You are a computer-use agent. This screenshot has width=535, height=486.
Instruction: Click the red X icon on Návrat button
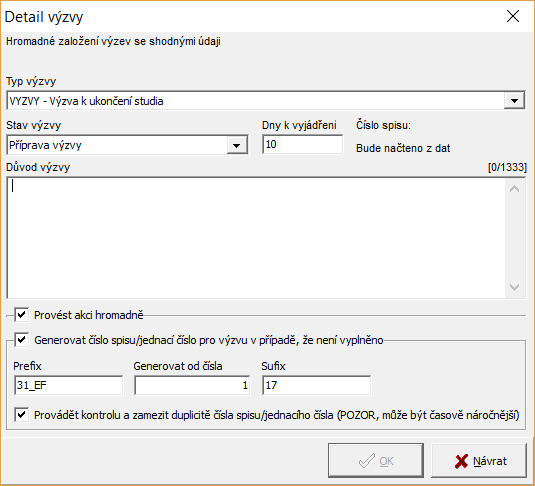point(461,461)
